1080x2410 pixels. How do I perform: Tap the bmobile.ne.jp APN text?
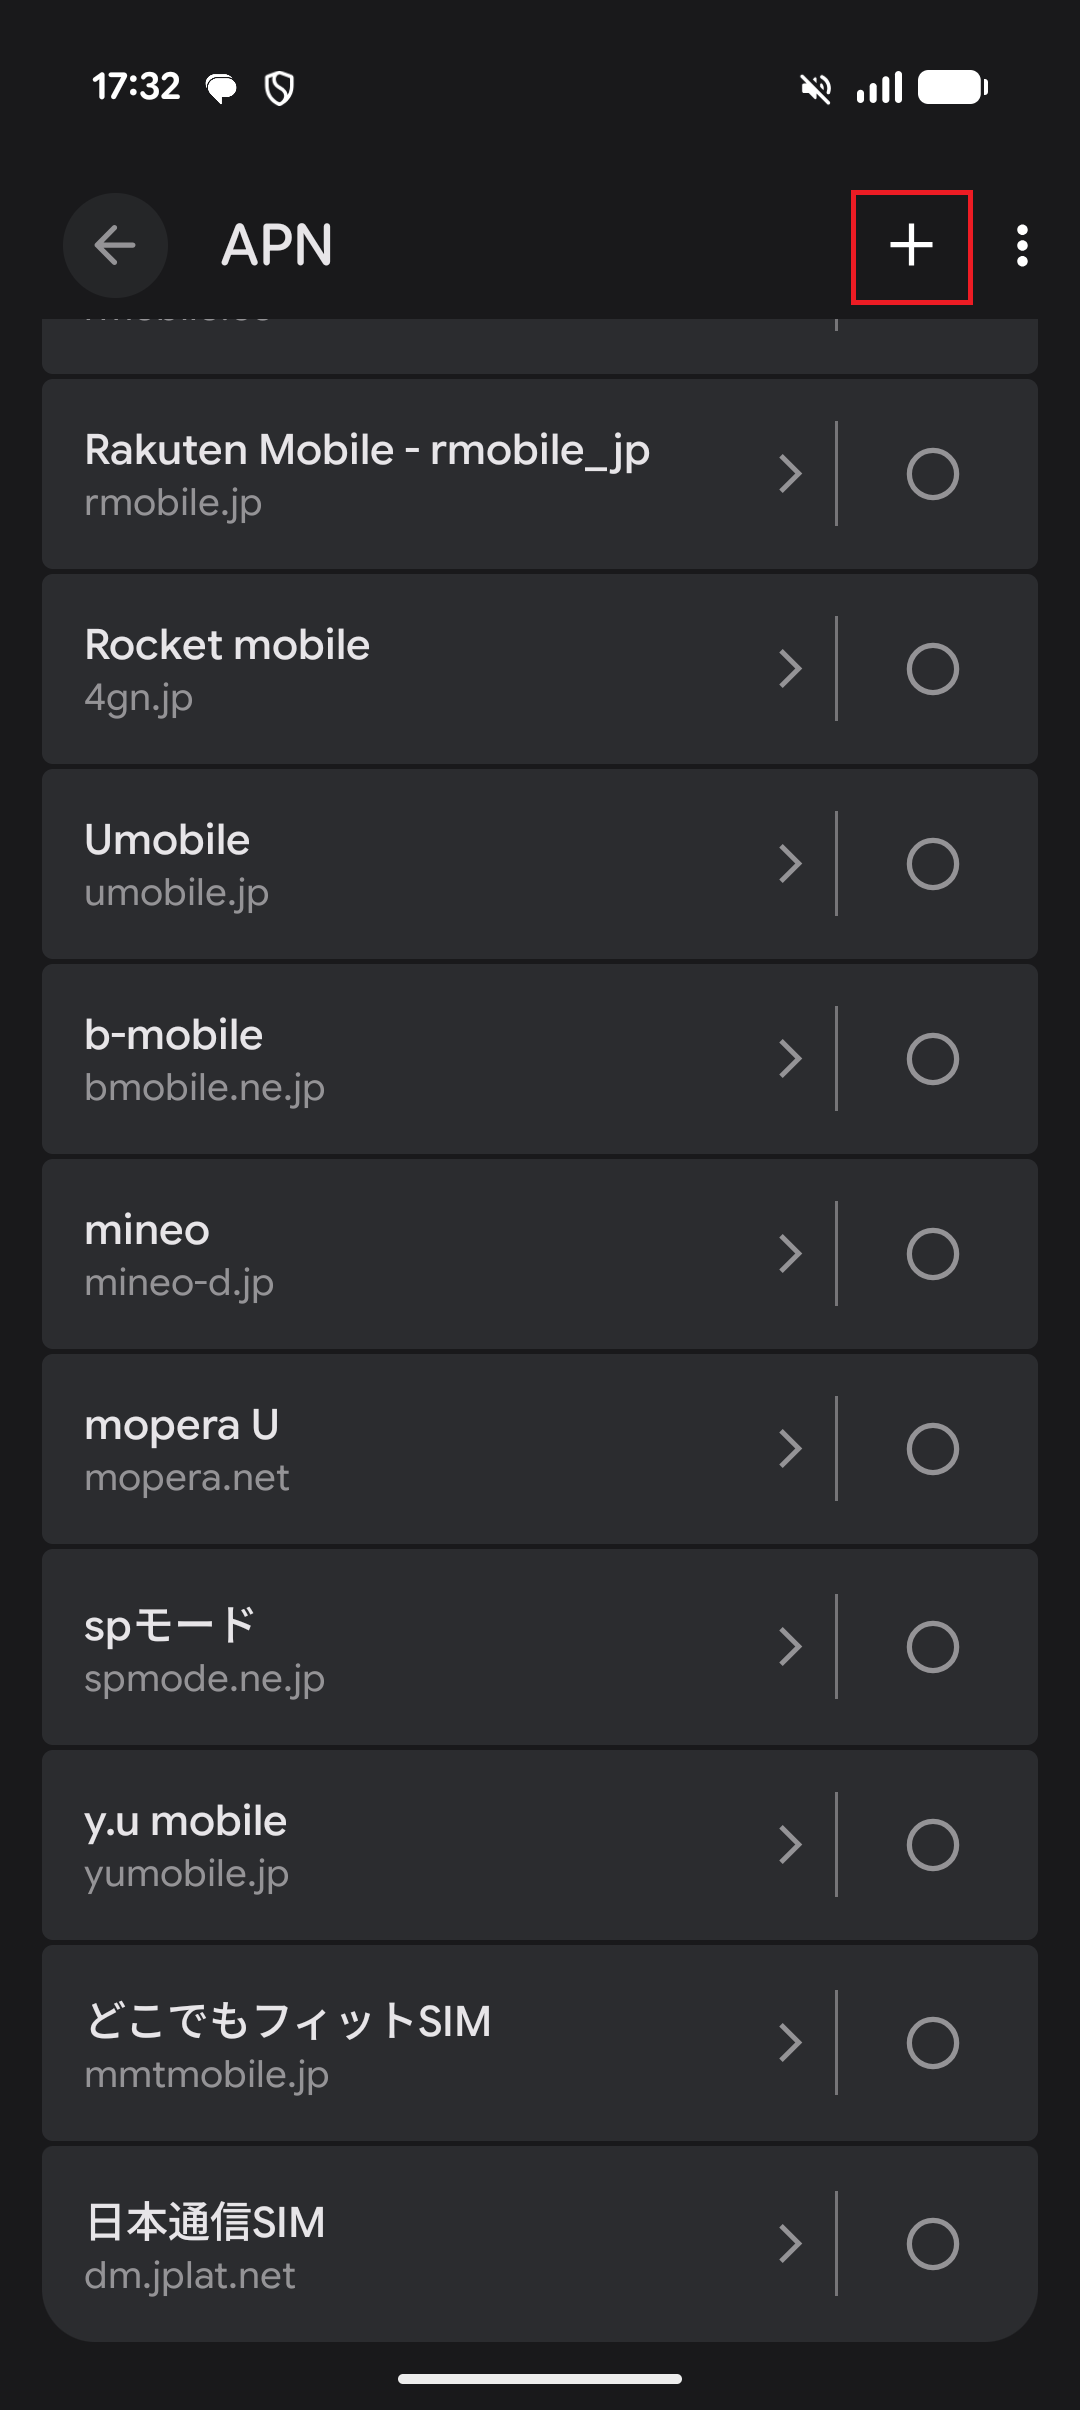click(x=204, y=1088)
